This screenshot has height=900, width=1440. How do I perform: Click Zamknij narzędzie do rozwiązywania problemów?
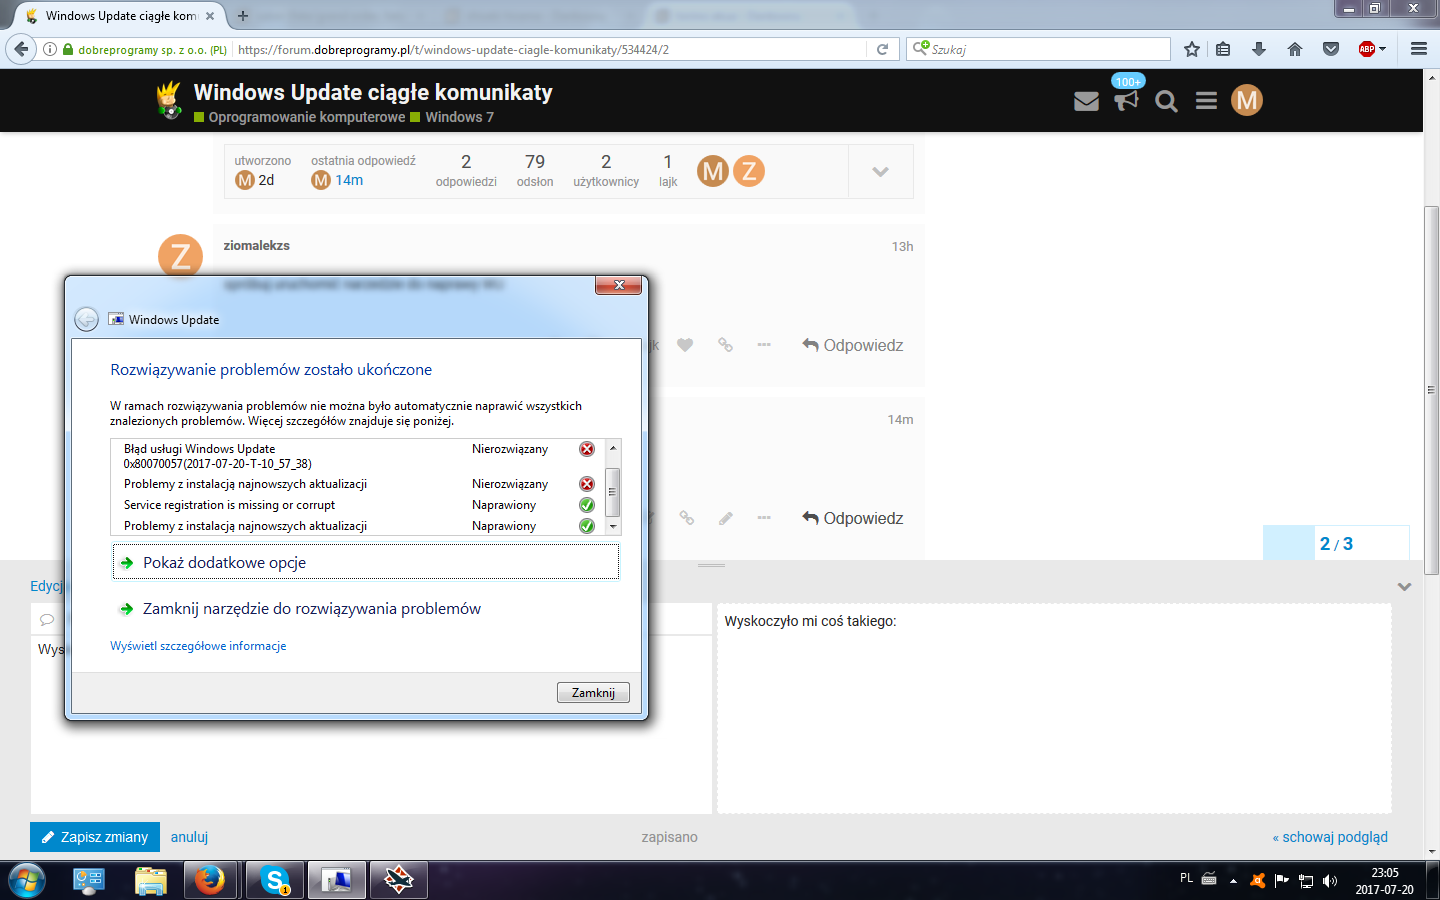click(311, 608)
